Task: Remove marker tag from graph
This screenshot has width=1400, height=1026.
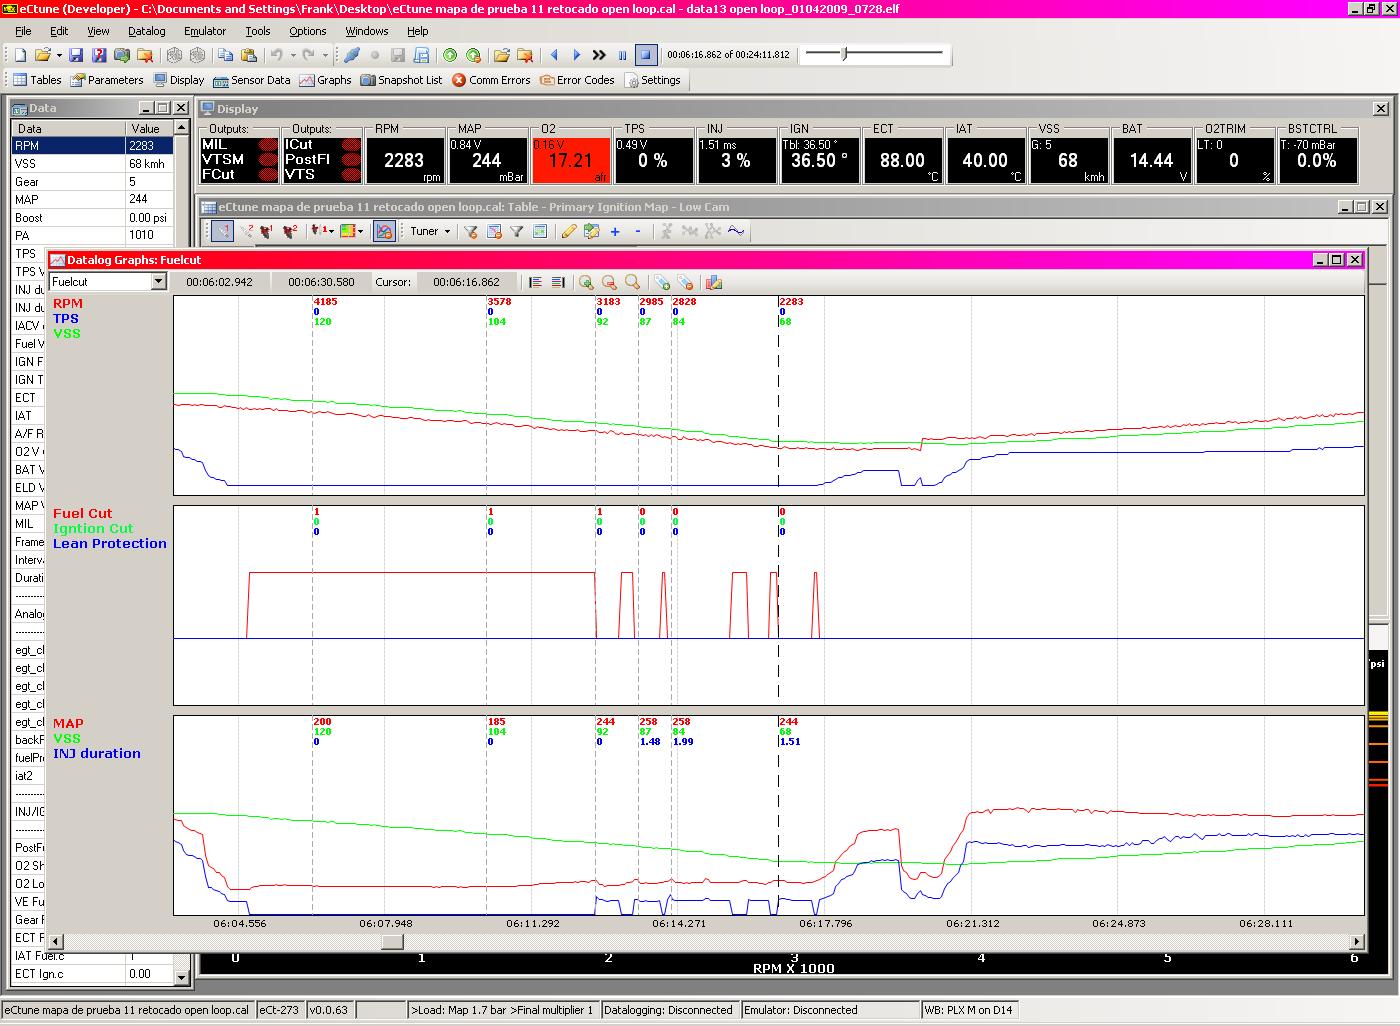Action: click(x=685, y=283)
